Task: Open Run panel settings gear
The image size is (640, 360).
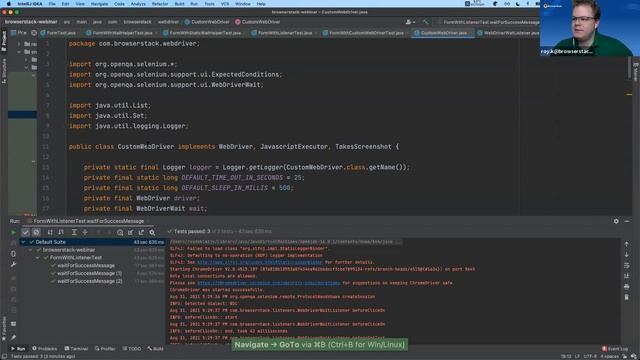Action: coord(616,221)
